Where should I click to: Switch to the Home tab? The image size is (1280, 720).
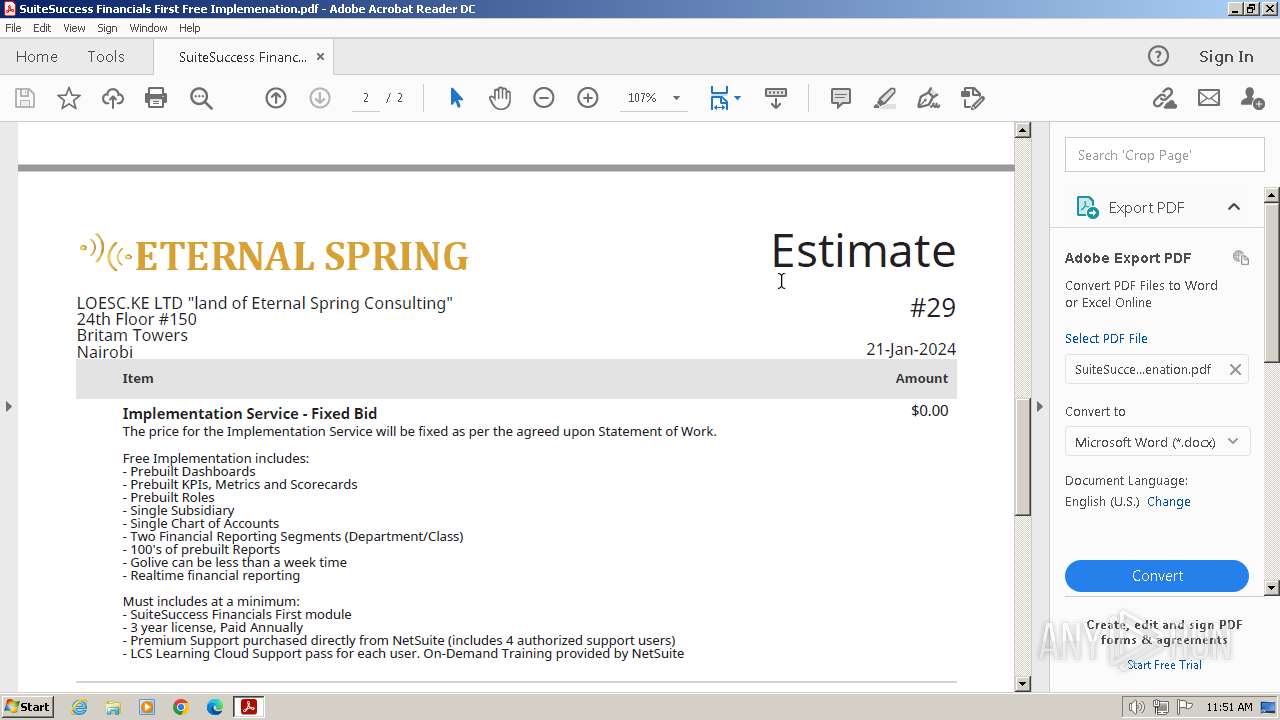tap(37, 57)
